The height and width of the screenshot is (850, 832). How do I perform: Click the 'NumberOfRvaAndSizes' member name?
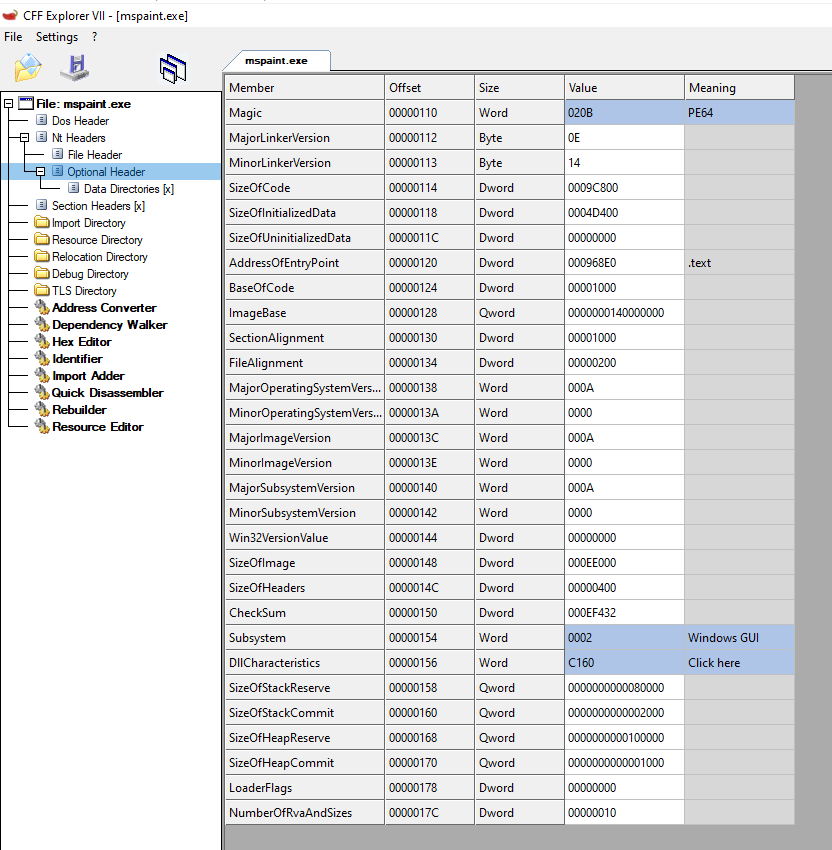(291, 813)
